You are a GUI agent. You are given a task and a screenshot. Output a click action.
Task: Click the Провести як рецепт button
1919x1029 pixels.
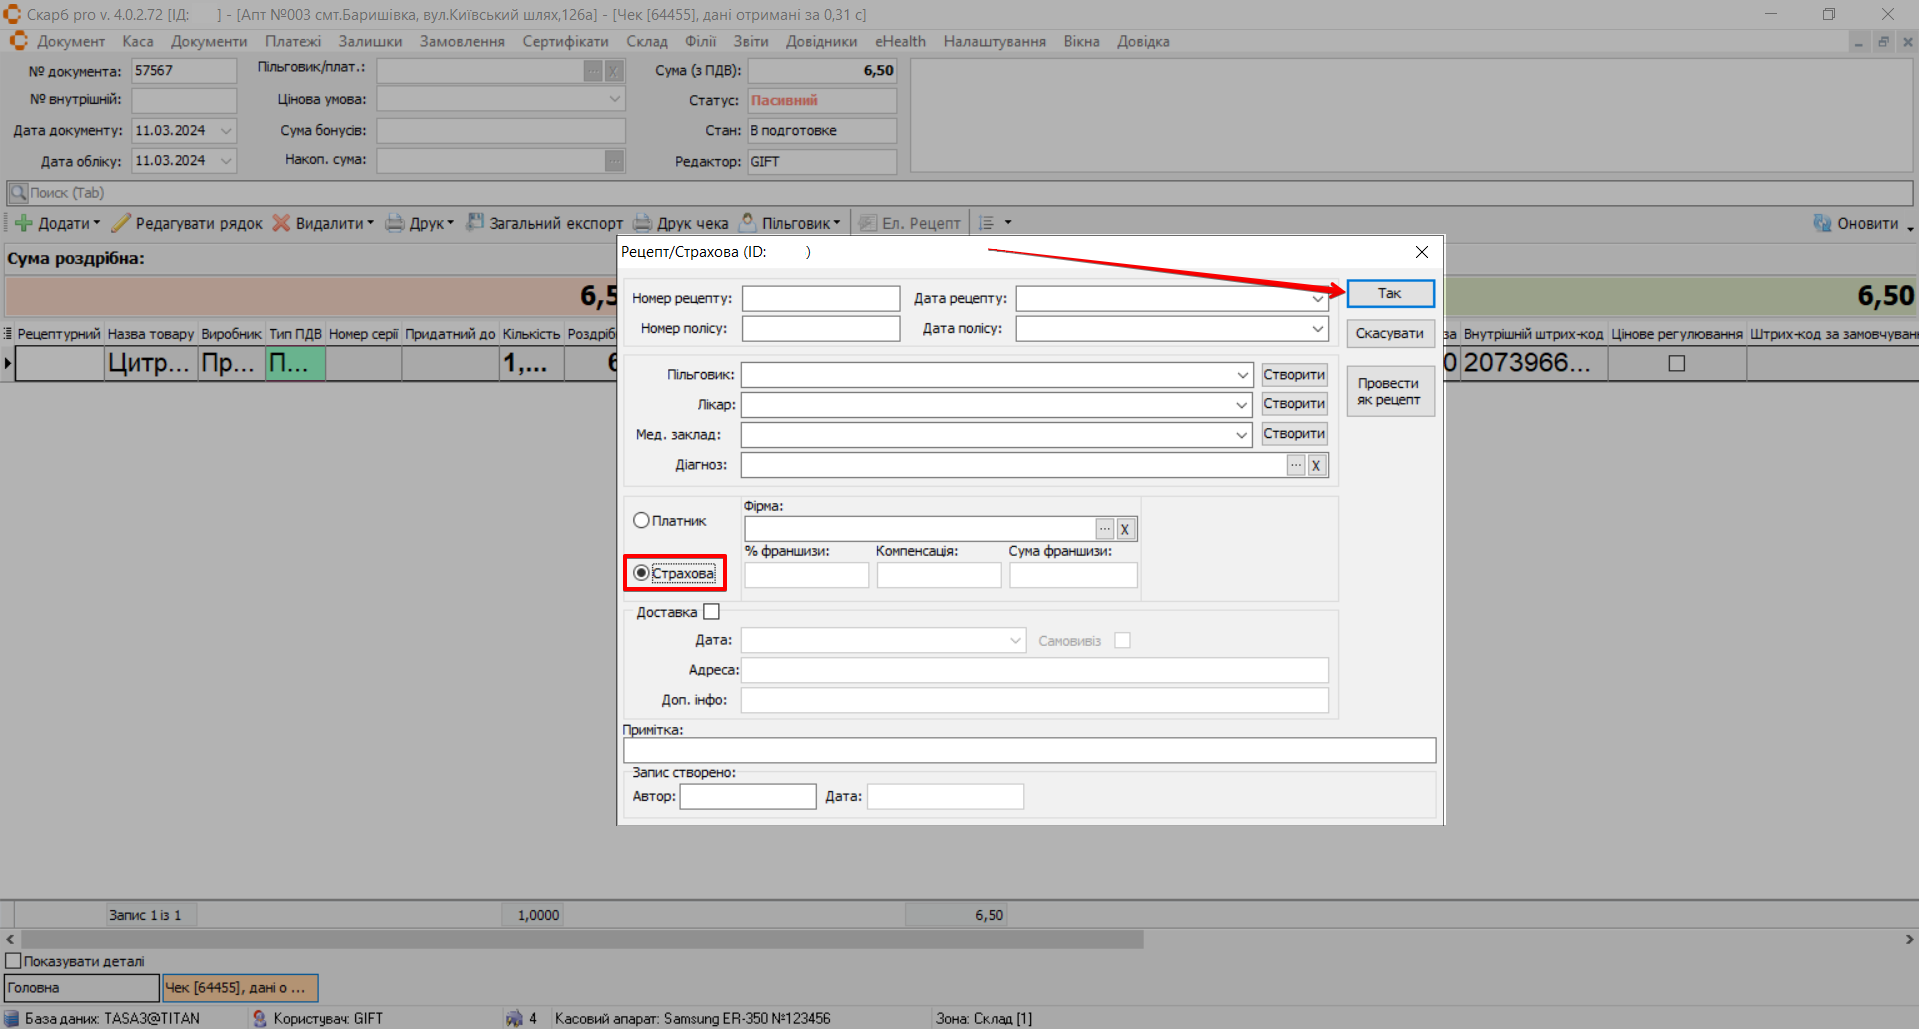click(x=1389, y=391)
